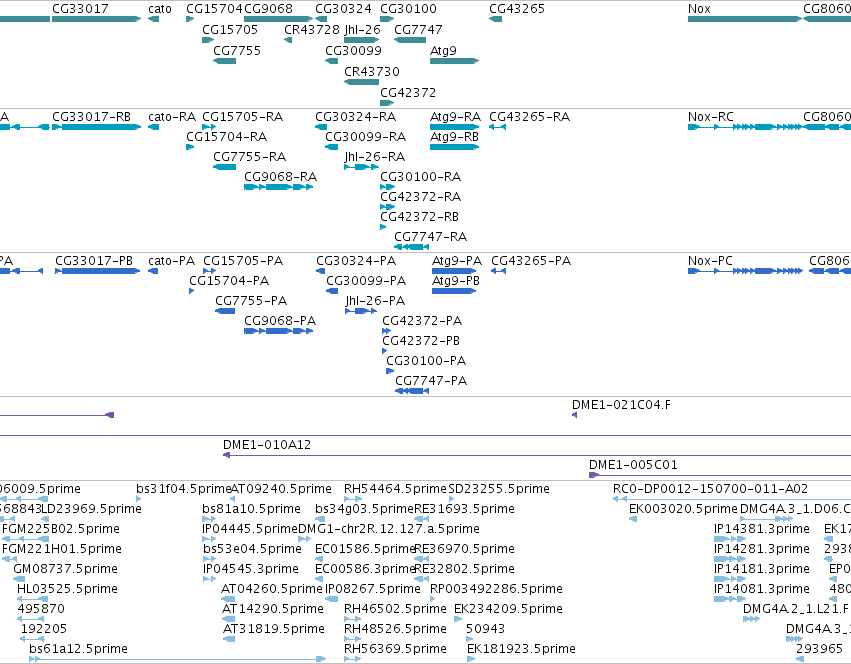
Task: Click the DME1-005C01 clone label
Action: (x=633, y=465)
